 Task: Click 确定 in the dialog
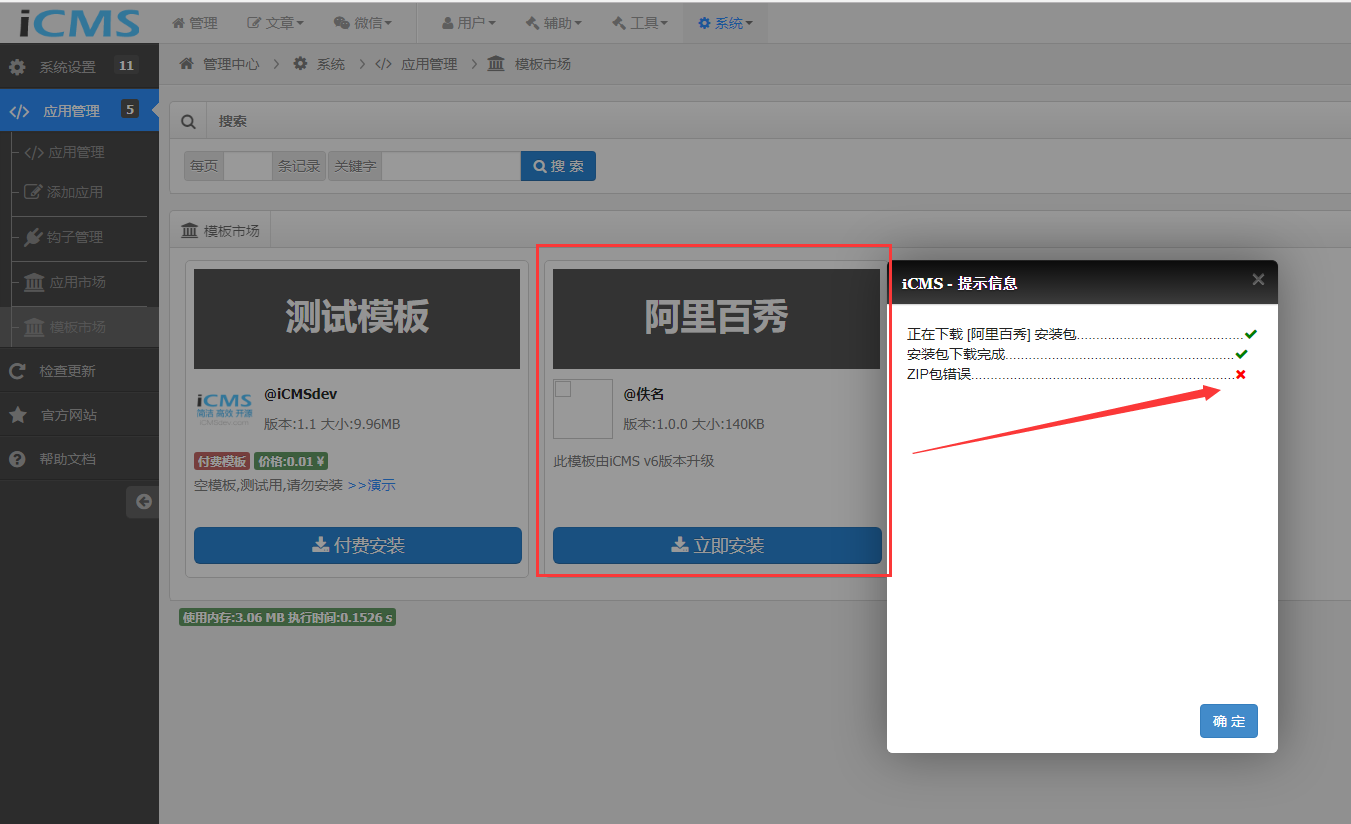pyautogui.click(x=1229, y=721)
